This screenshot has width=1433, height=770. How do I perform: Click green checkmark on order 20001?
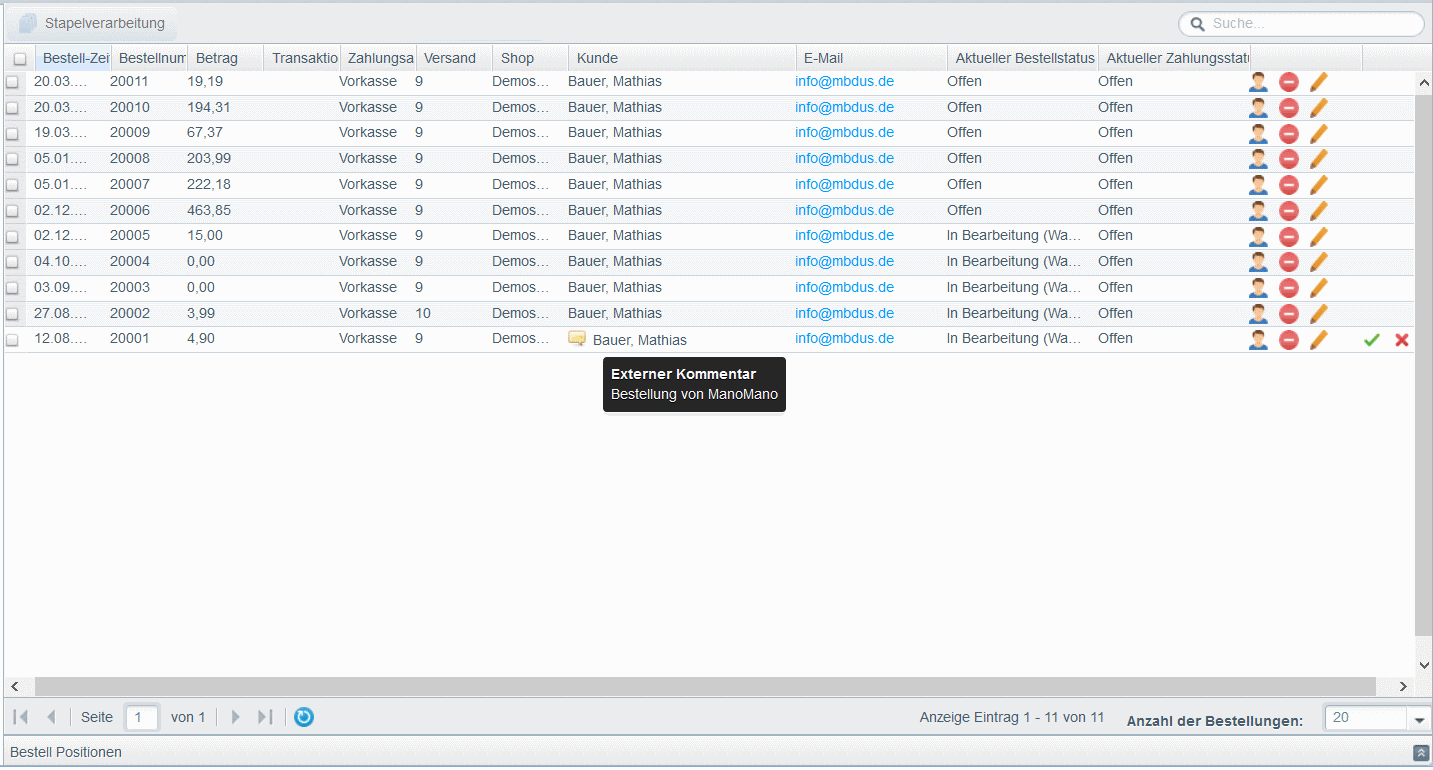[x=1371, y=340]
